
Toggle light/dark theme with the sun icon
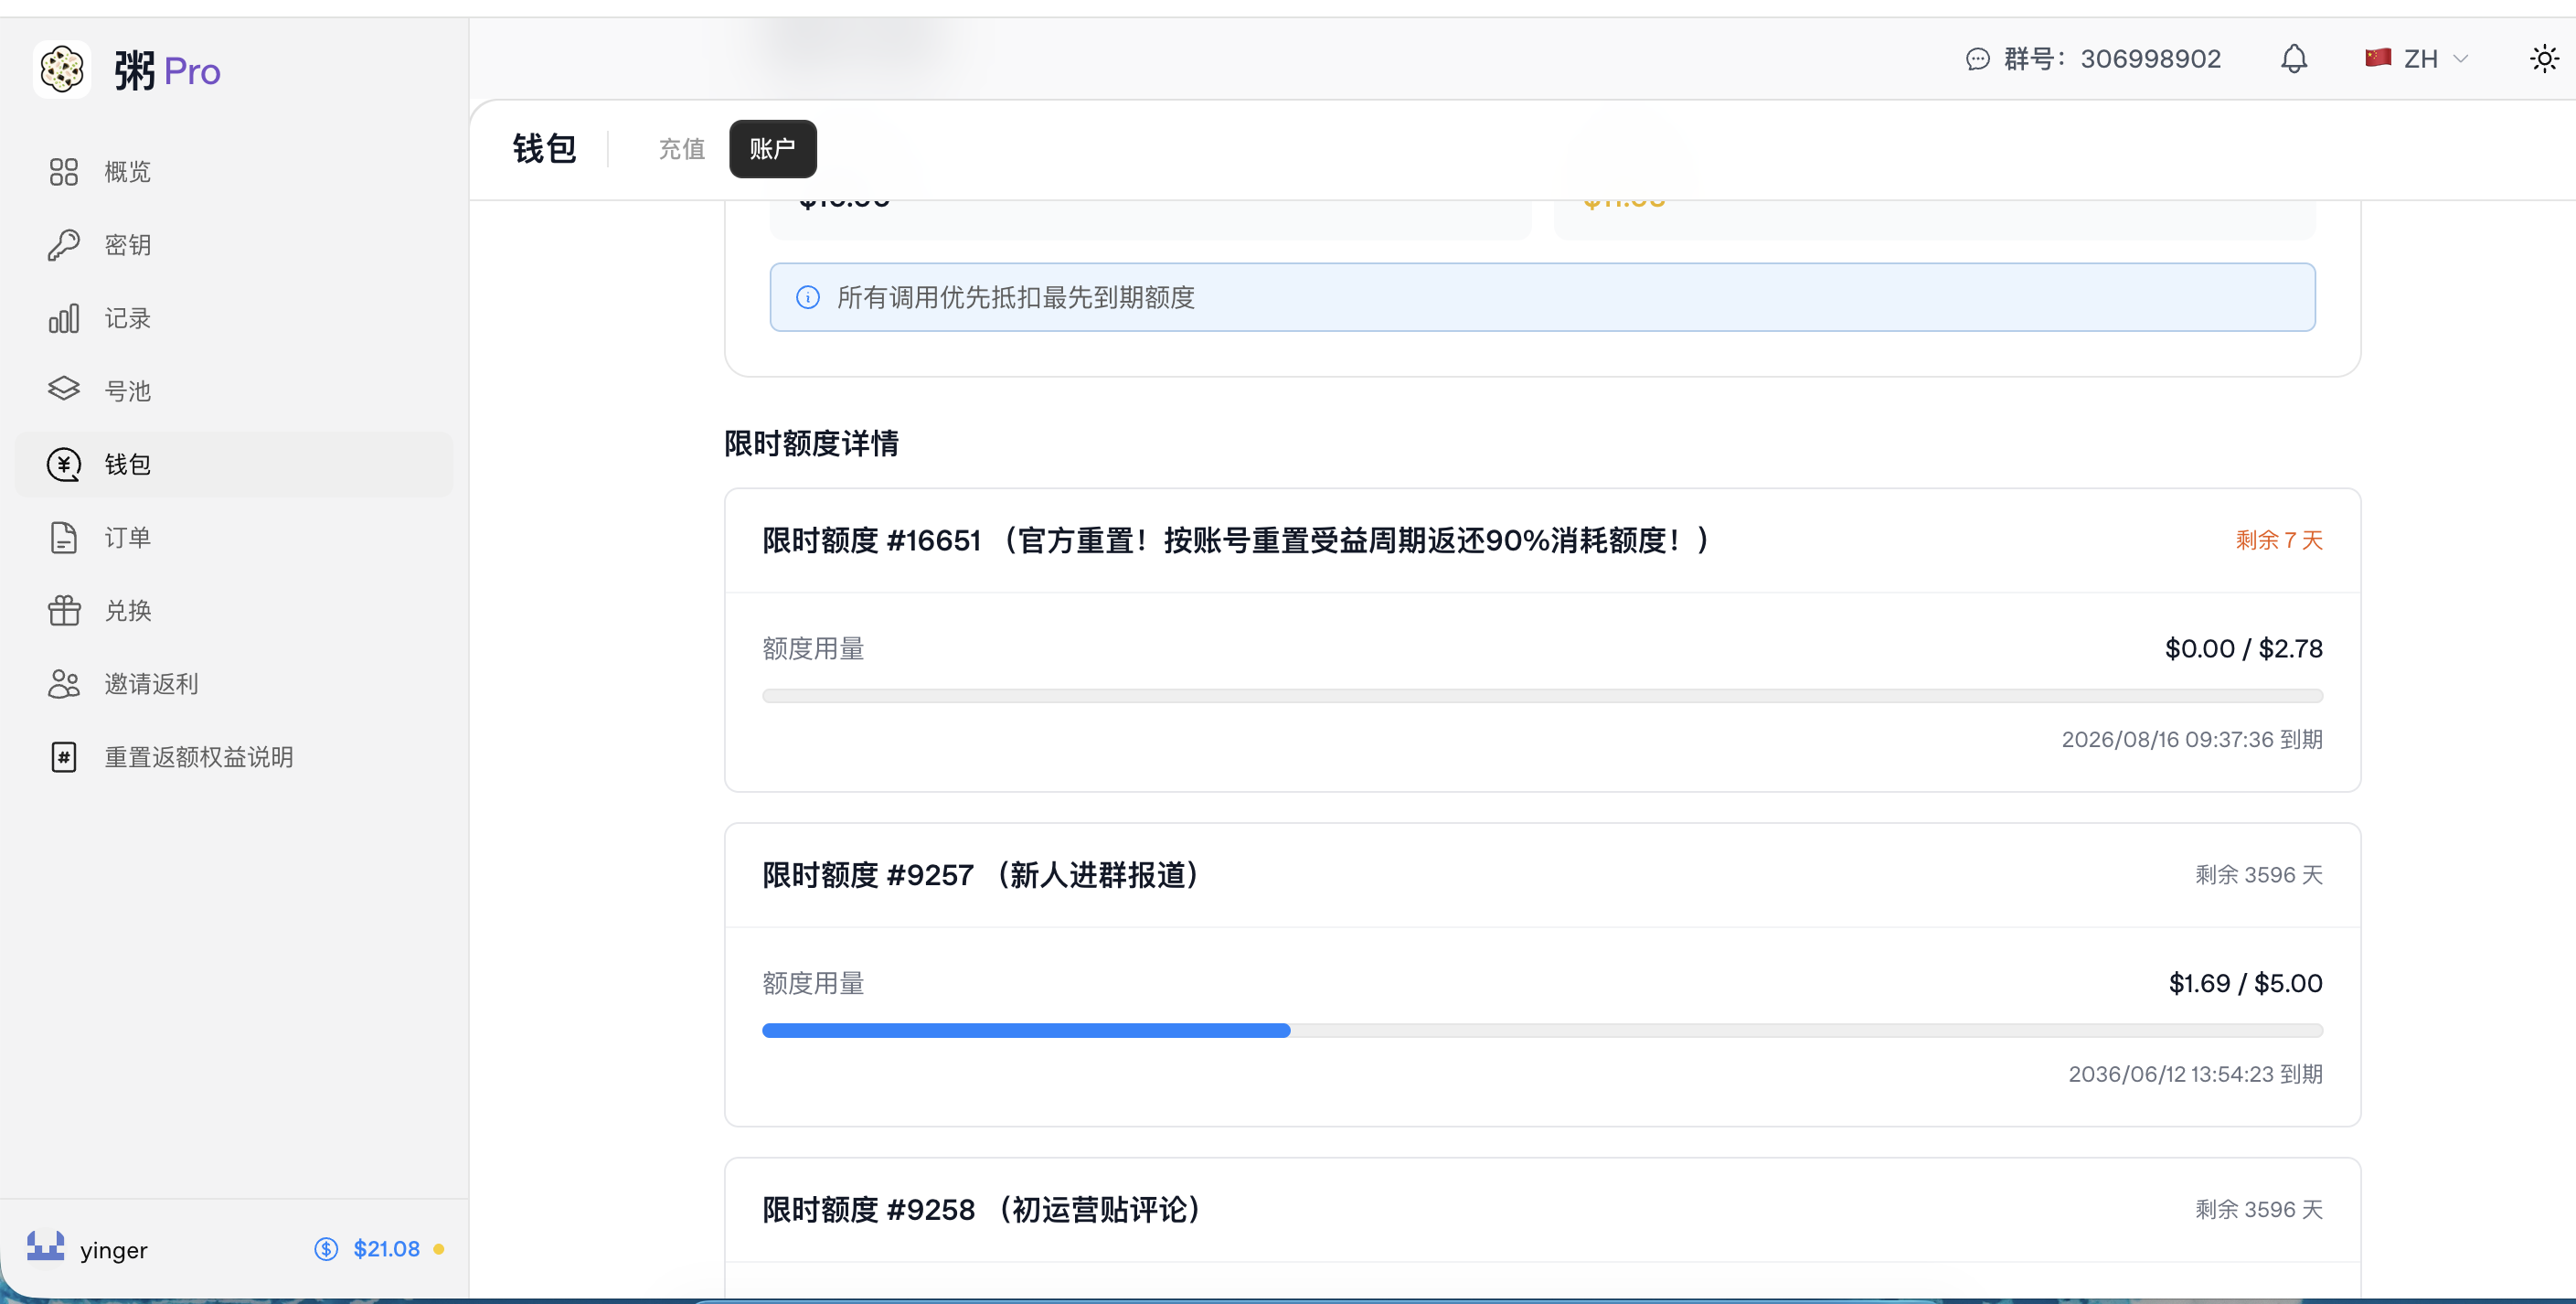[2544, 59]
